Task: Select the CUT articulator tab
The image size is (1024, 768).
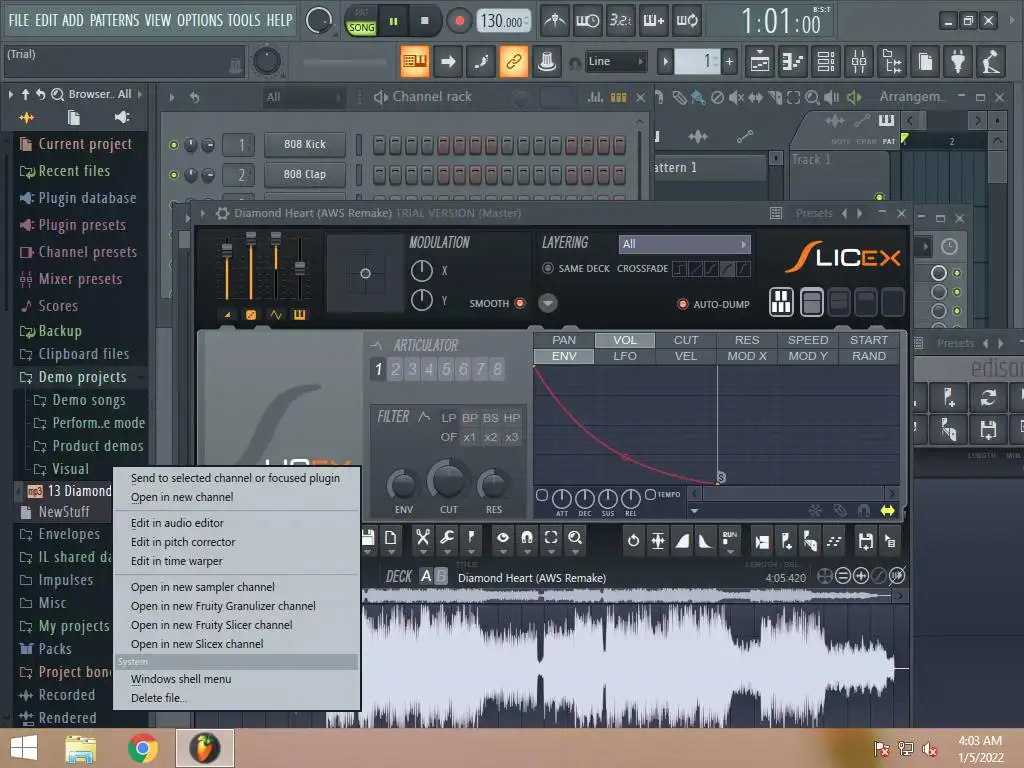Action: pyautogui.click(x=686, y=340)
